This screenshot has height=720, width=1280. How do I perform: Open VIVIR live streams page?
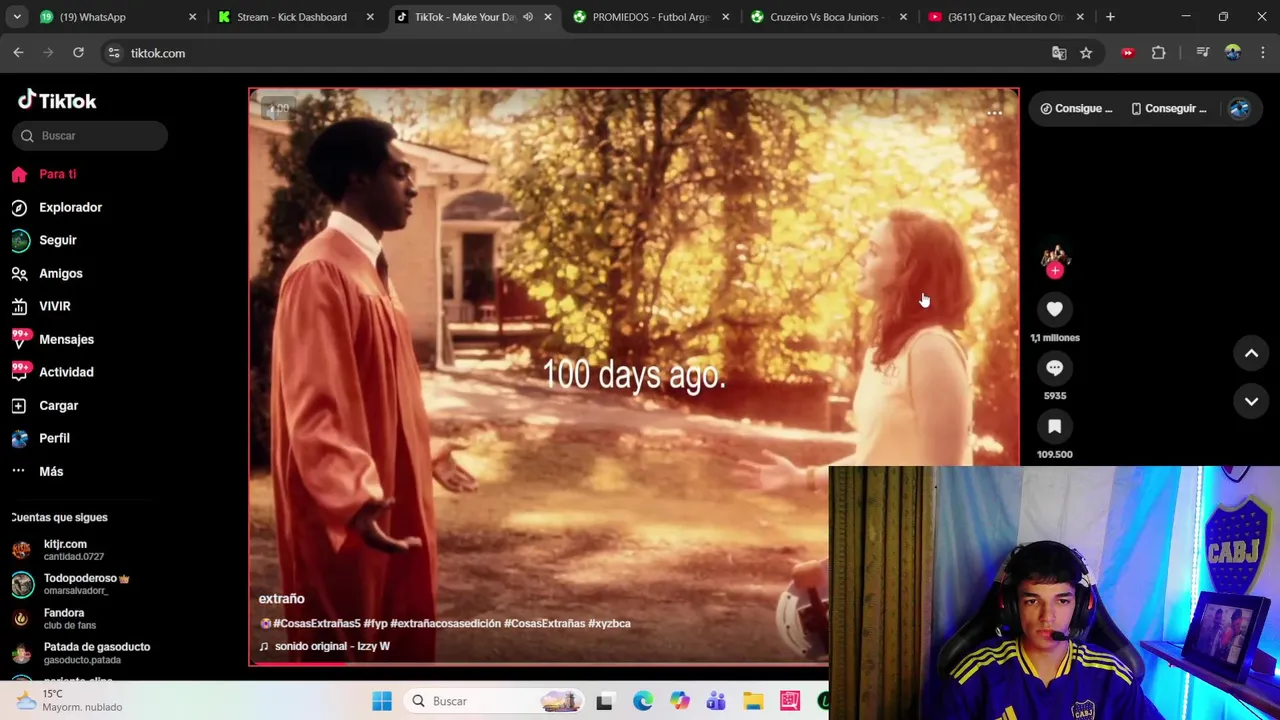pyautogui.click(x=42, y=306)
